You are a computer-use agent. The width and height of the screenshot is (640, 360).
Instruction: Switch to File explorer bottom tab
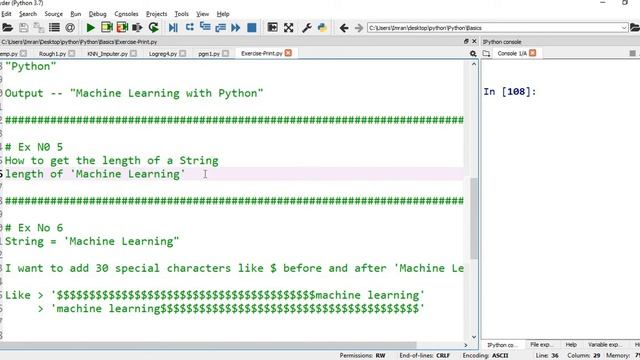tap(541, 345)
